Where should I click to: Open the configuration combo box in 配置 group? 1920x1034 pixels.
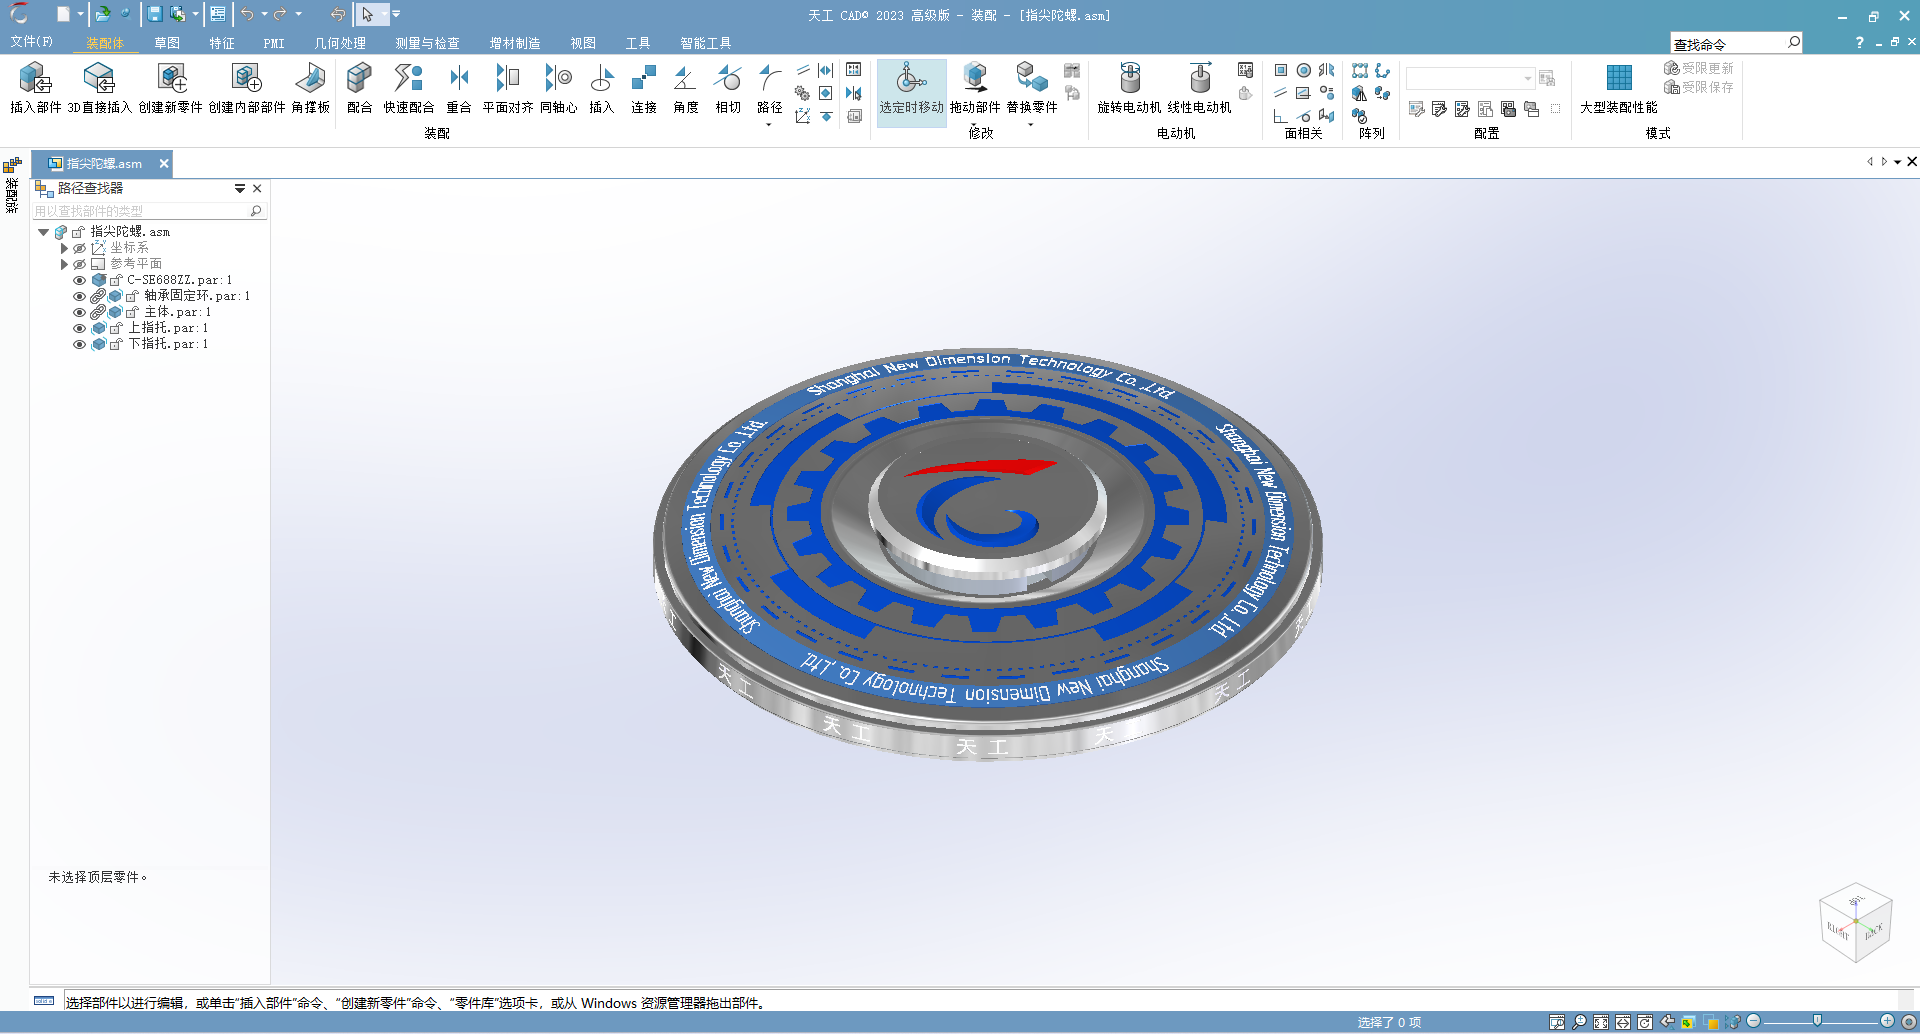coord(1470,78)
